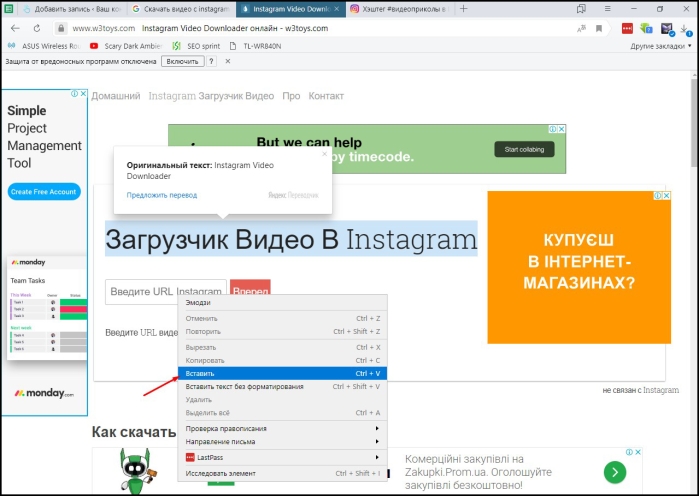Select Вставить текст без форматирования
Screen dimensions: 699x496
tap(282, 386)
